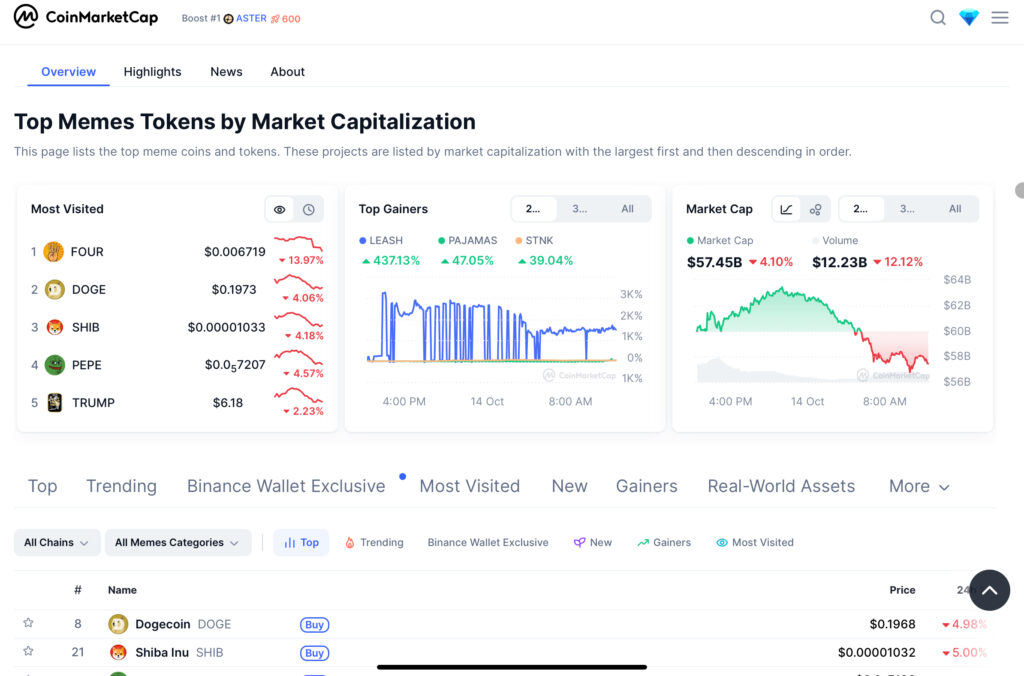Expand the All Chains dropdown
The image size is (1024, 676).
[57, 542]
